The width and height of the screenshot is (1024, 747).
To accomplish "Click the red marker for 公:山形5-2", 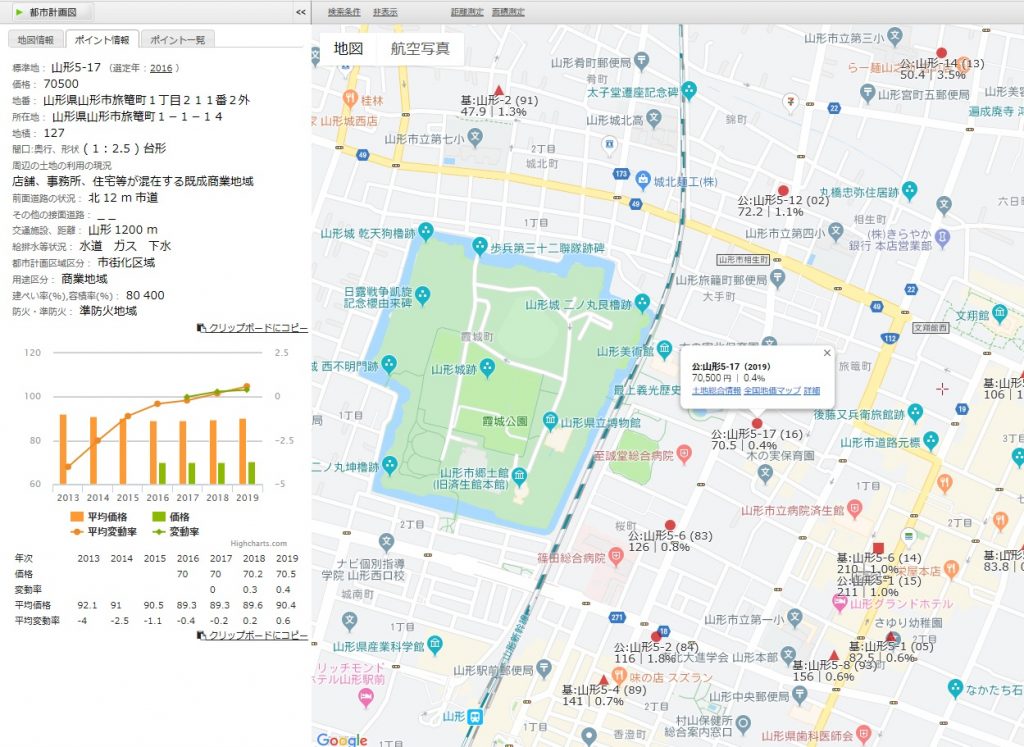I will pos(656,637).
